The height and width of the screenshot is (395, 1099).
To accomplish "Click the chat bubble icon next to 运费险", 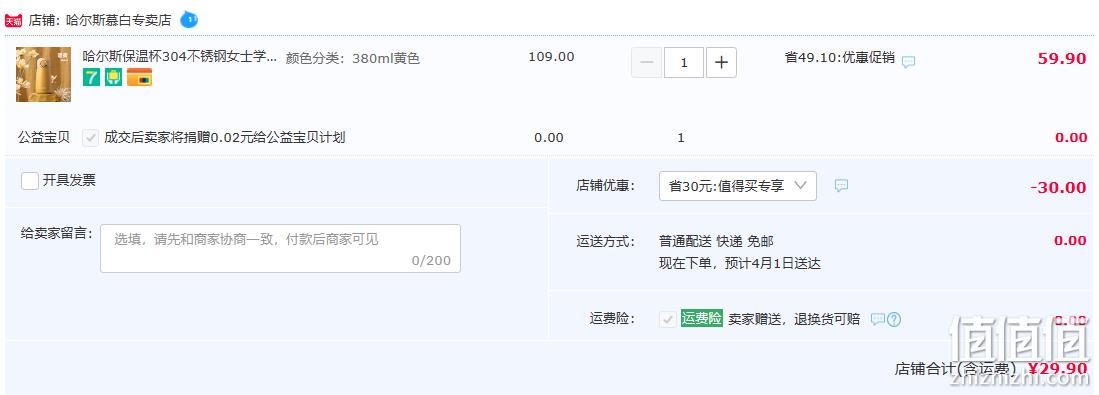I will [878, 319].
